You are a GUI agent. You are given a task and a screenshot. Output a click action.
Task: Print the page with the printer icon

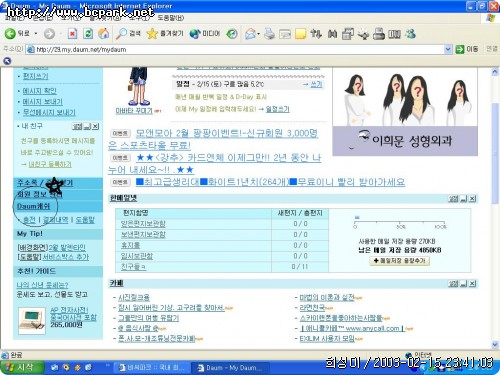tap(269, 34)
